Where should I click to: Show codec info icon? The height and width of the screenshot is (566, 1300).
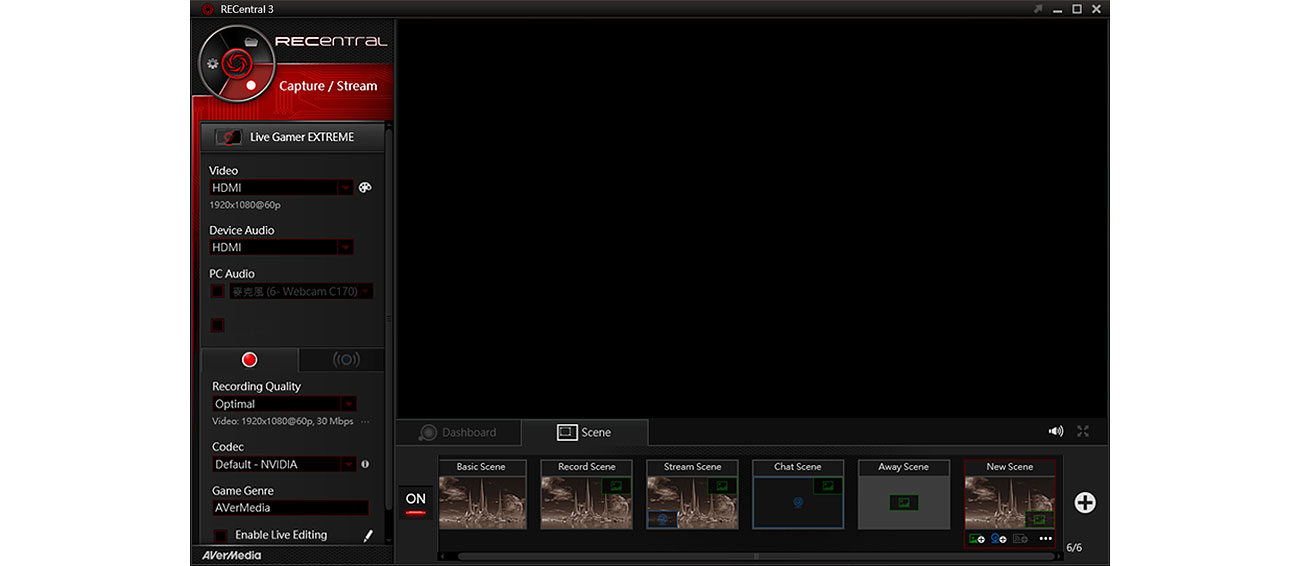(x=365, y=464)
